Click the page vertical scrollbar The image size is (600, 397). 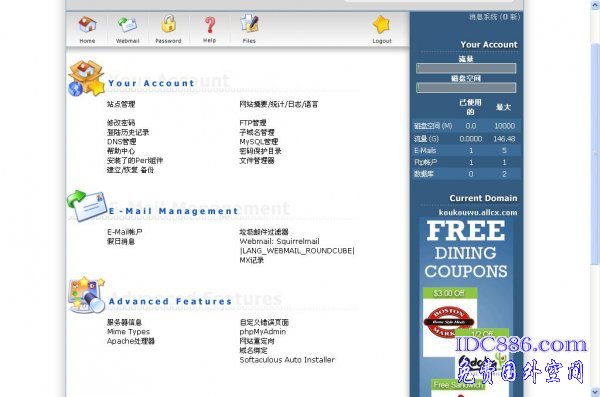coord(595,198)
